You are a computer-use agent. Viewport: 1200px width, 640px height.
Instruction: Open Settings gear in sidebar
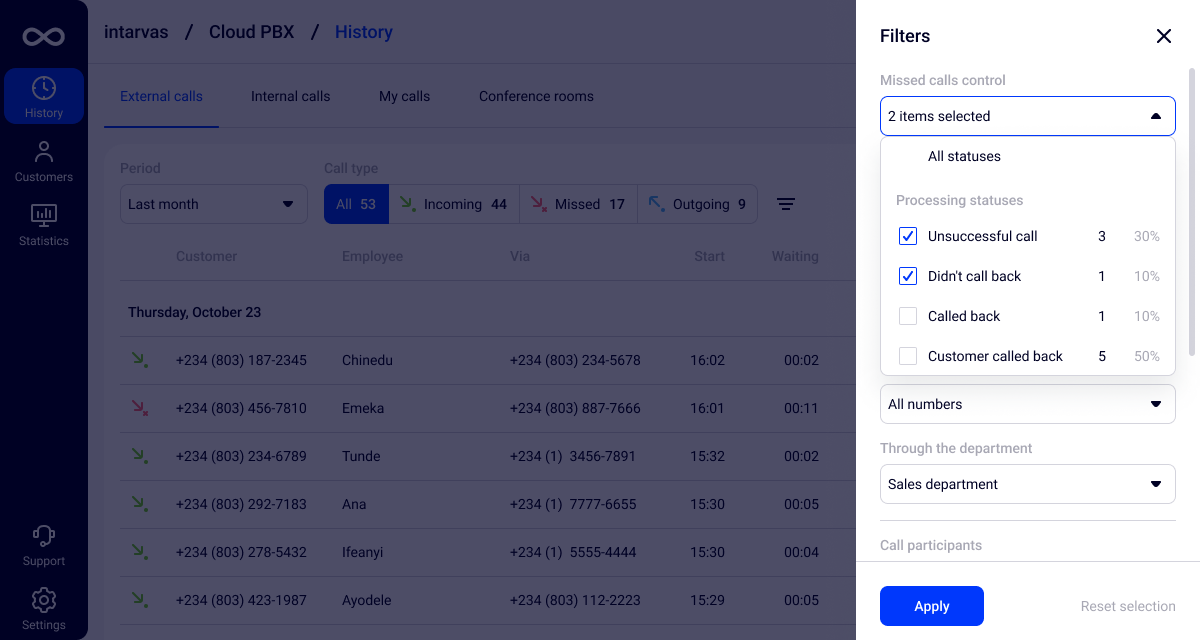point(44,609)
